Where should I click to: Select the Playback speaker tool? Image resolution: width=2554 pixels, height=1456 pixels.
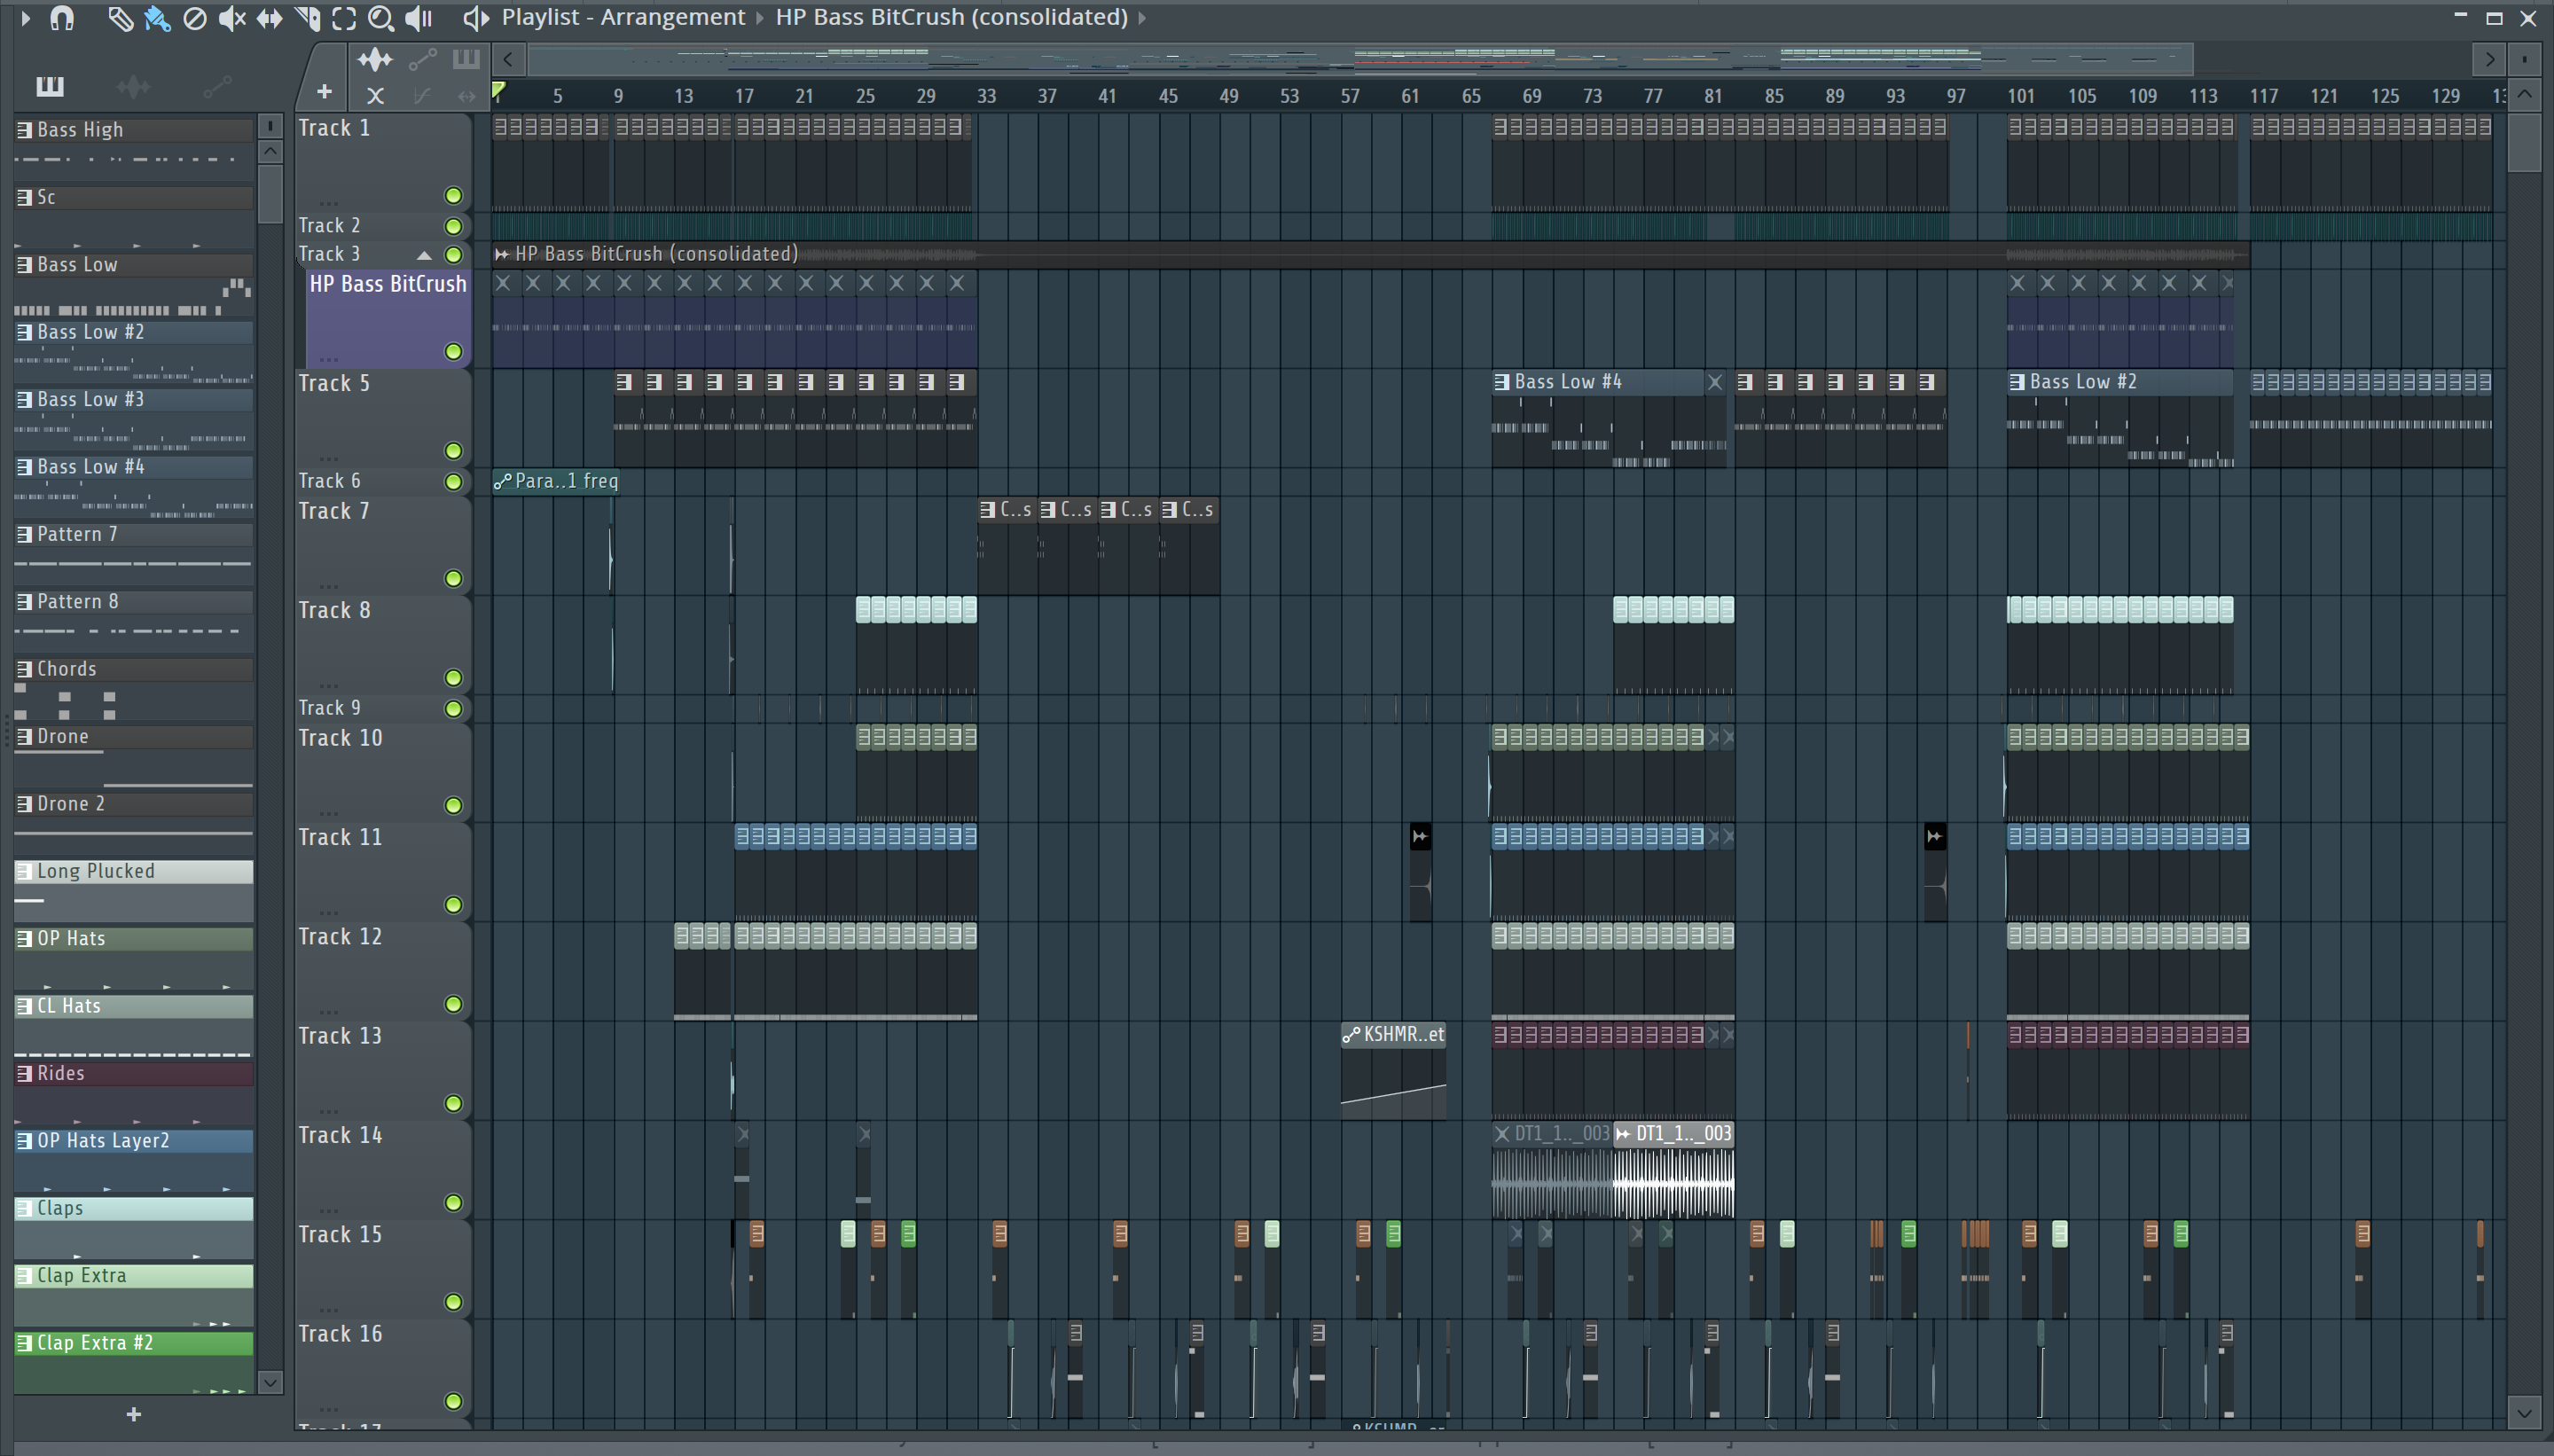419,18
